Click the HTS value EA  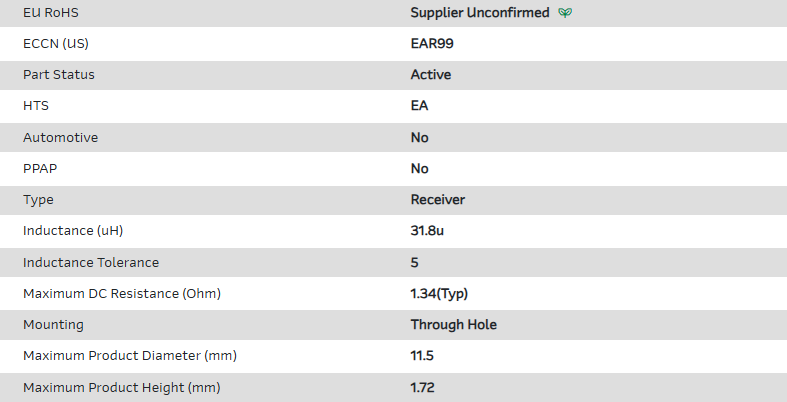pos(420,106)
